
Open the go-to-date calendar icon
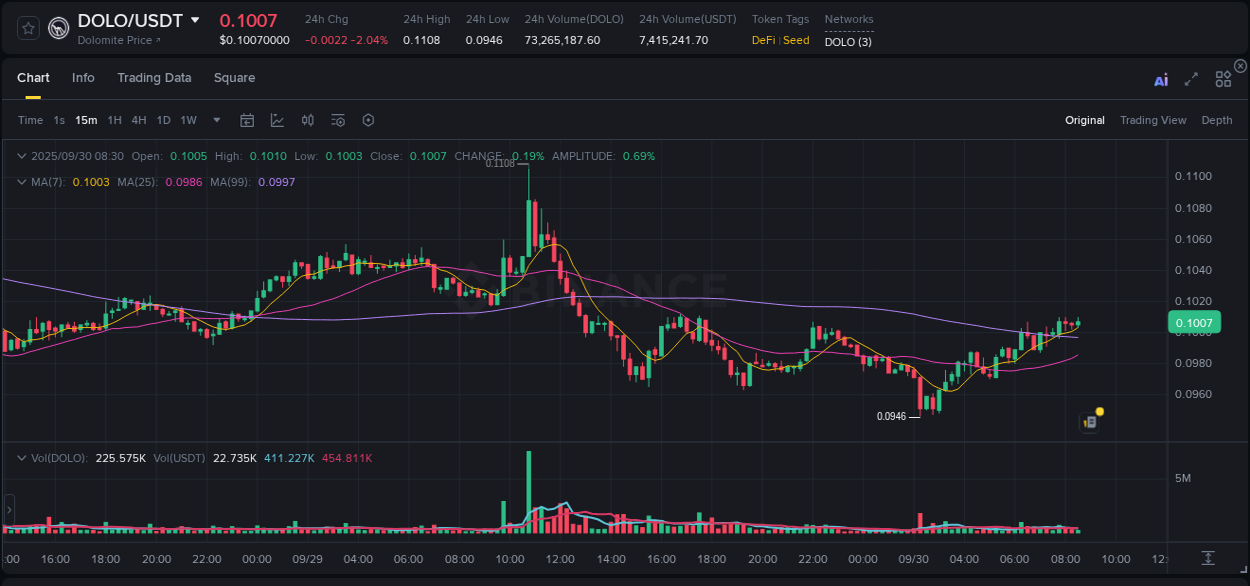click(x=247, y=120)
